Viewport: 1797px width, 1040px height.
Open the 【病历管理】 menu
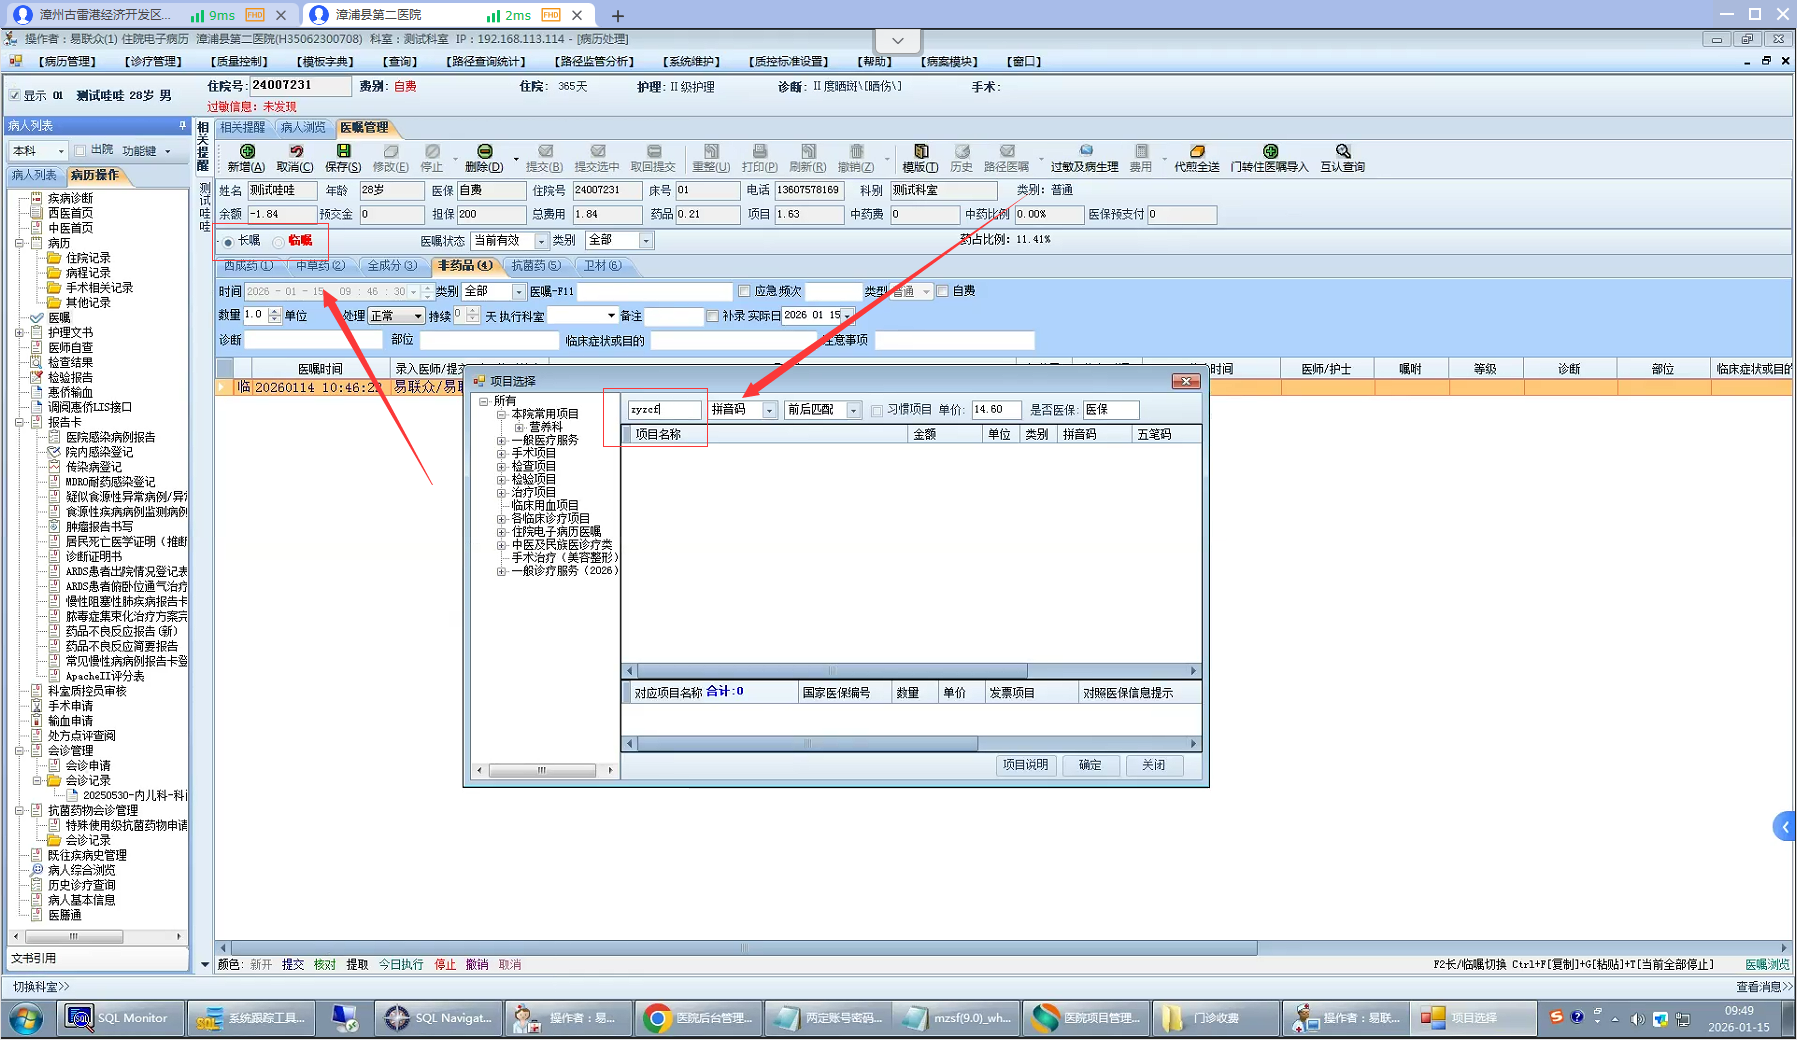[x=68, y=62]
